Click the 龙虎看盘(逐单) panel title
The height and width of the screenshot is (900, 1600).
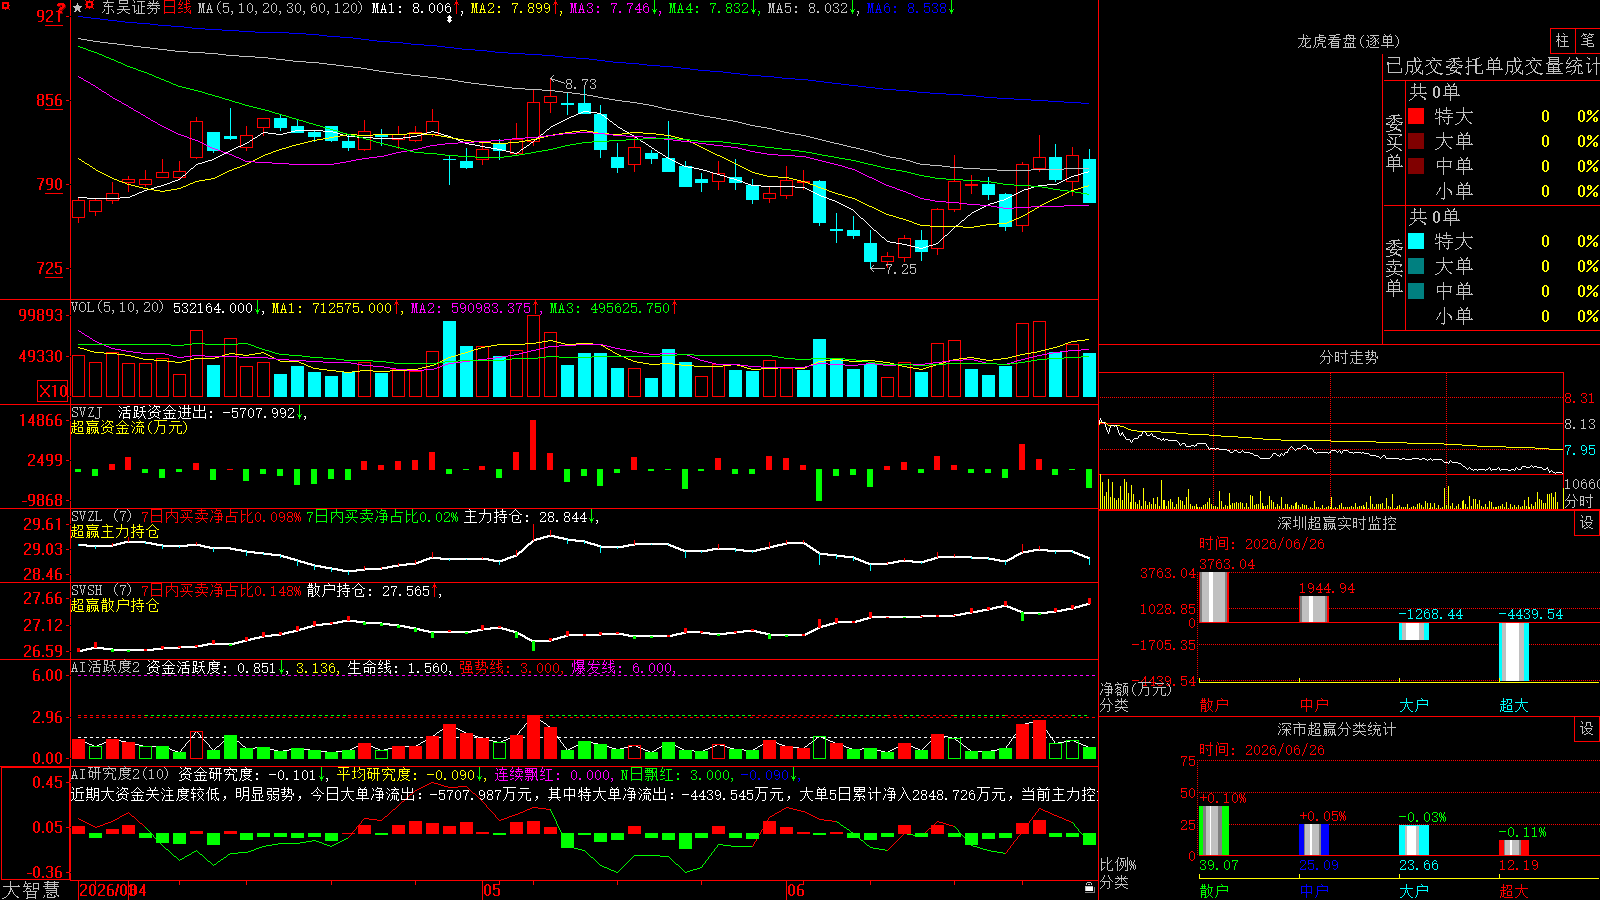point(1348,41)
